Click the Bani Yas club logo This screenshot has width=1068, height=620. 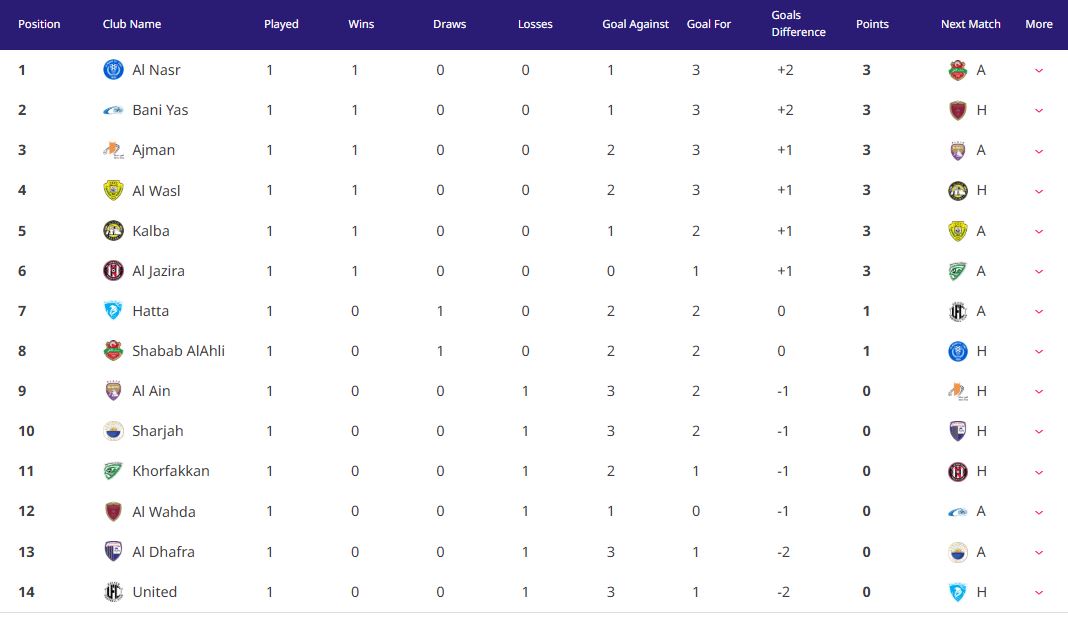tap(113, 110)
